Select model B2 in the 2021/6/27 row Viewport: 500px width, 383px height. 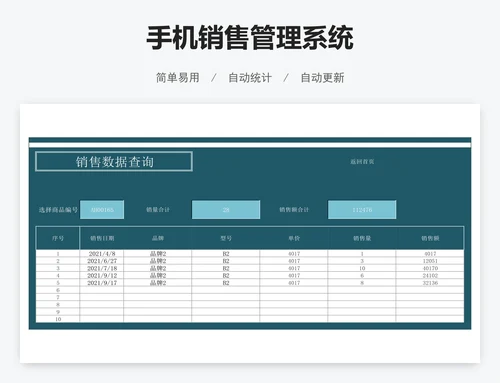tap(226, 261)
